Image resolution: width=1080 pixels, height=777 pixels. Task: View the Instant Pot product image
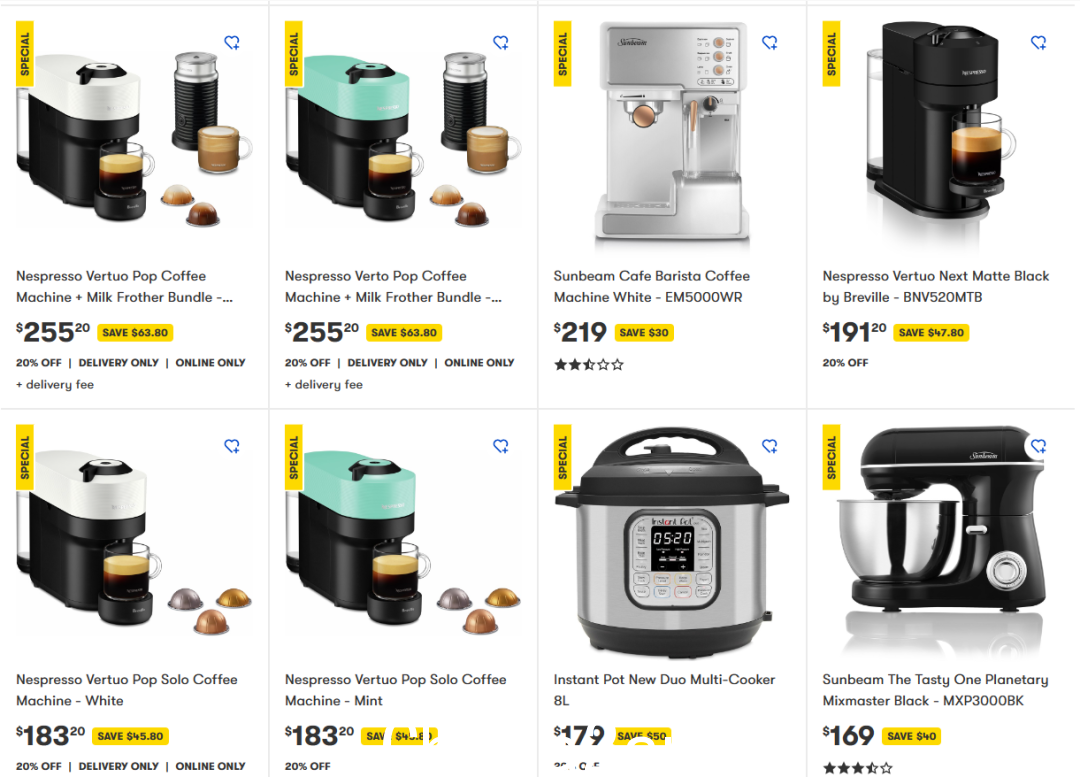[x=672, y=541]
